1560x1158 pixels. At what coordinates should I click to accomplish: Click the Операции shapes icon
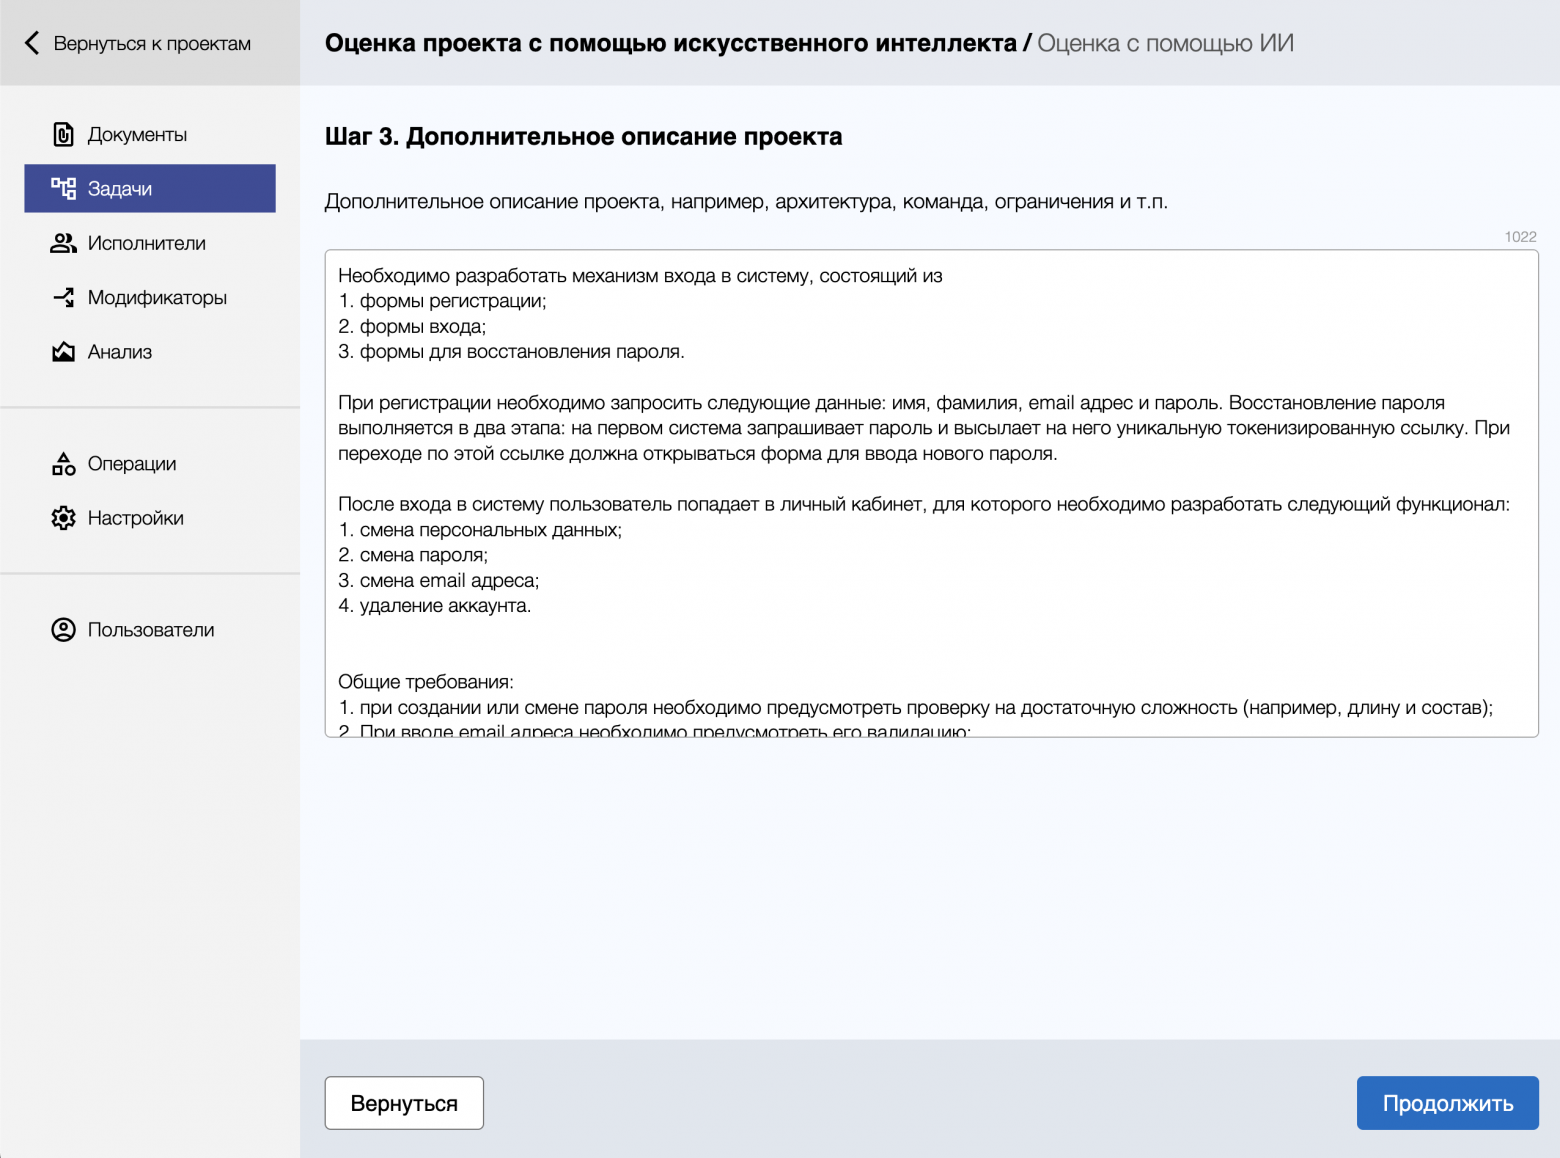point(63,464)
